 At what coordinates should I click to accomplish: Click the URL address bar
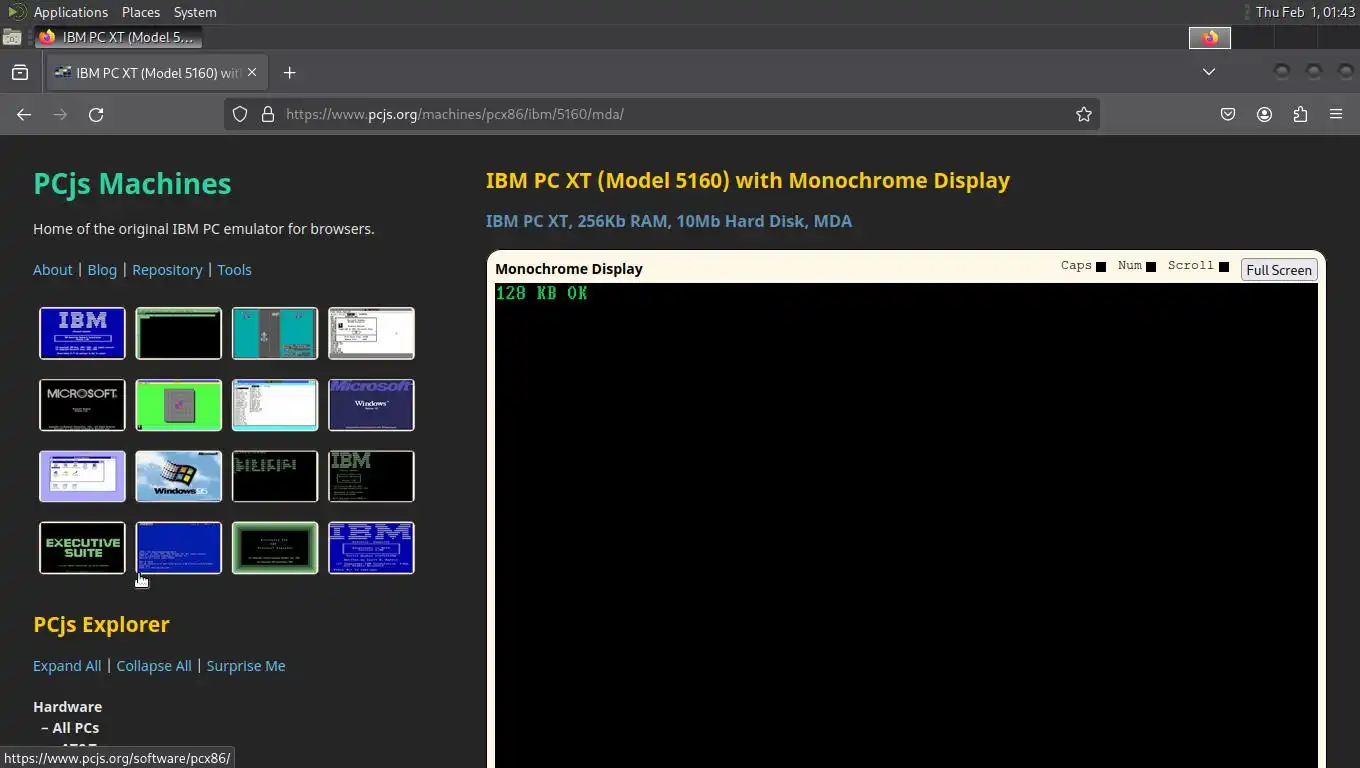[x=660, y=114]
